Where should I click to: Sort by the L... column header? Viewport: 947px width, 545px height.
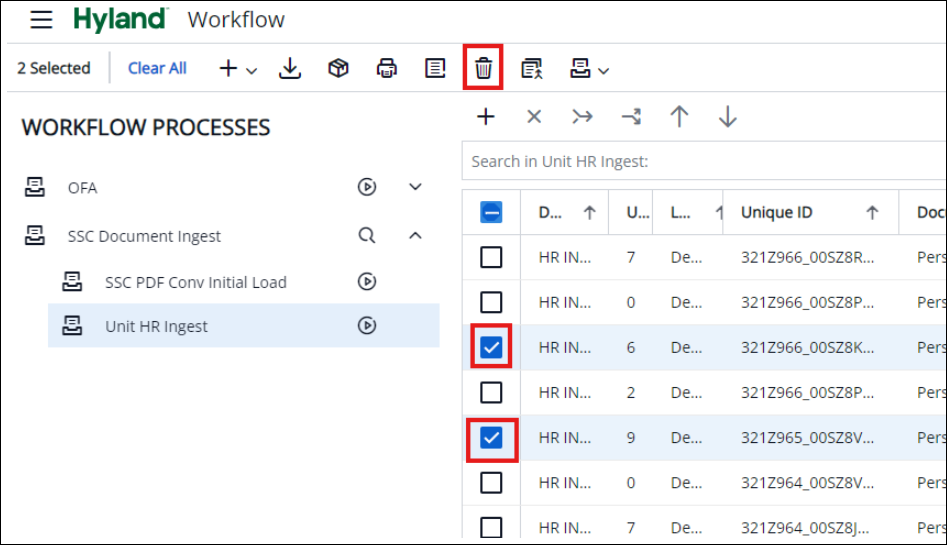(x=688, y=213)
